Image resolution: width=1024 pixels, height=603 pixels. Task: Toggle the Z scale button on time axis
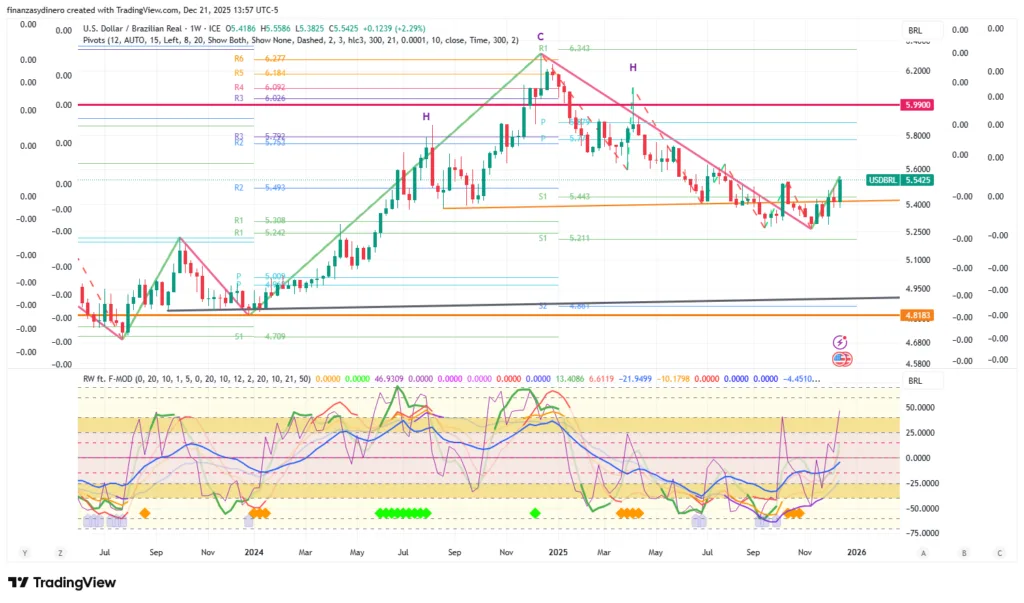(x=60, y=551)
